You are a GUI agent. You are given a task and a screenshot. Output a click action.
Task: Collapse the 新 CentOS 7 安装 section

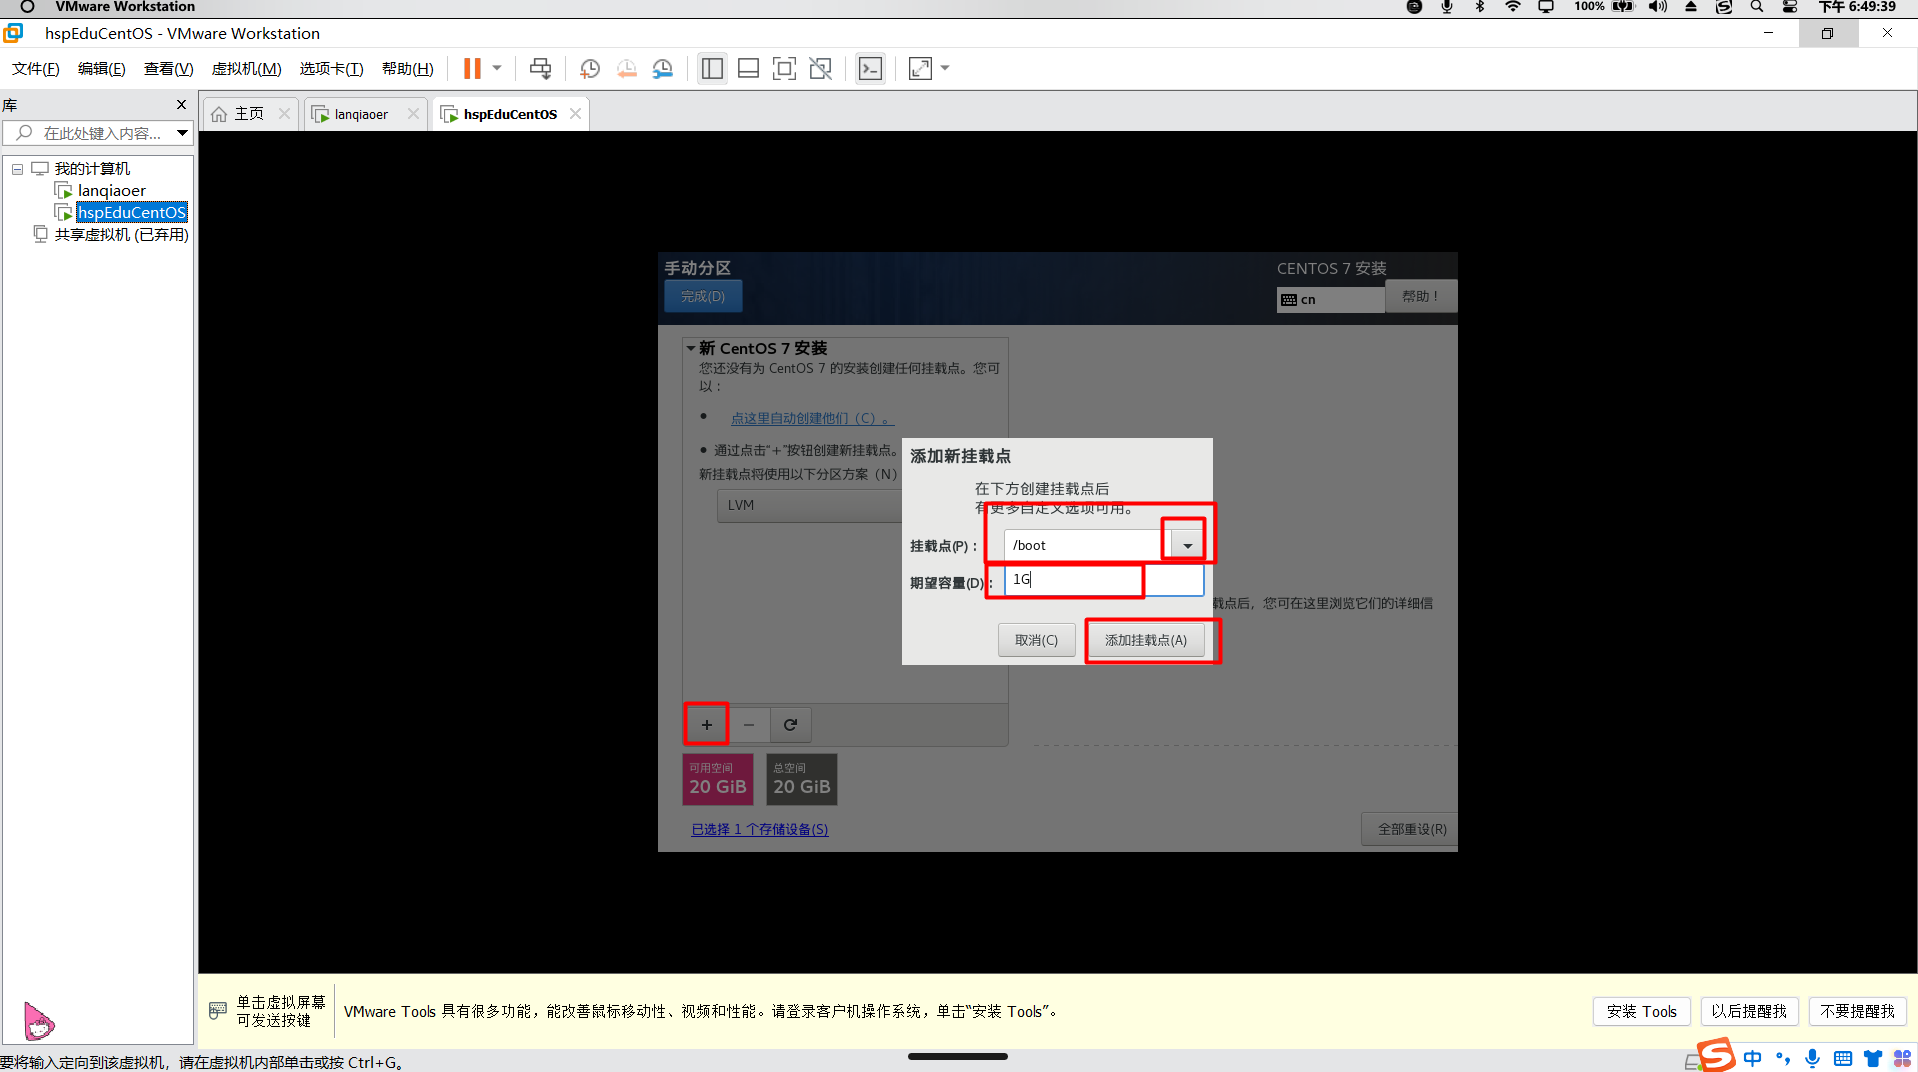click(x=690, y=348)
